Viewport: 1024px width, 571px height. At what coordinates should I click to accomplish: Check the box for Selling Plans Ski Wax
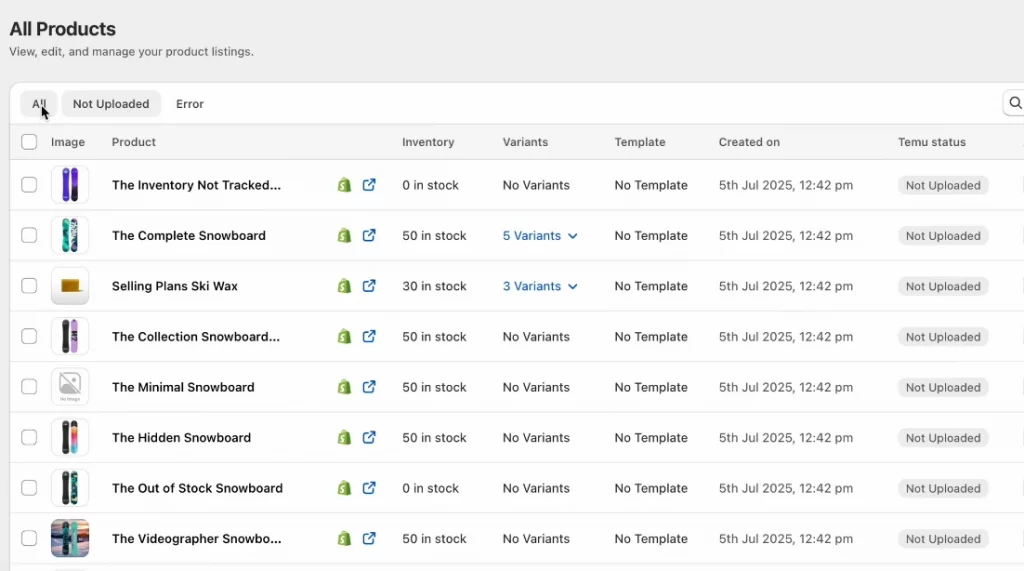point(29,286)
